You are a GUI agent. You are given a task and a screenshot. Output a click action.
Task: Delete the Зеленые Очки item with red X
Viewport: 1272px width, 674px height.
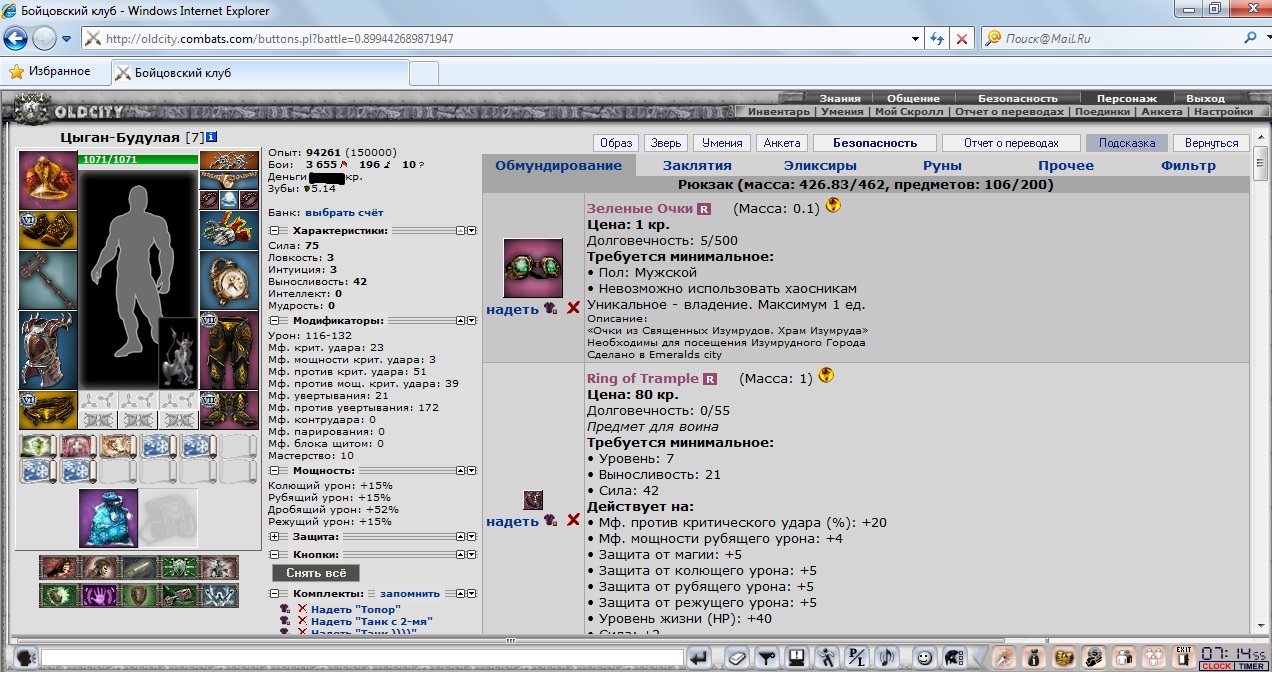click(x=573, y=309)
